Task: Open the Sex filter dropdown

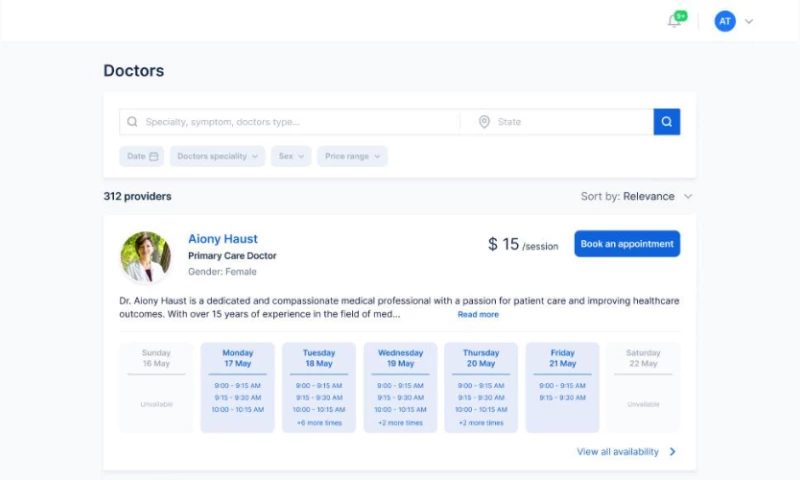Action: 291,157
